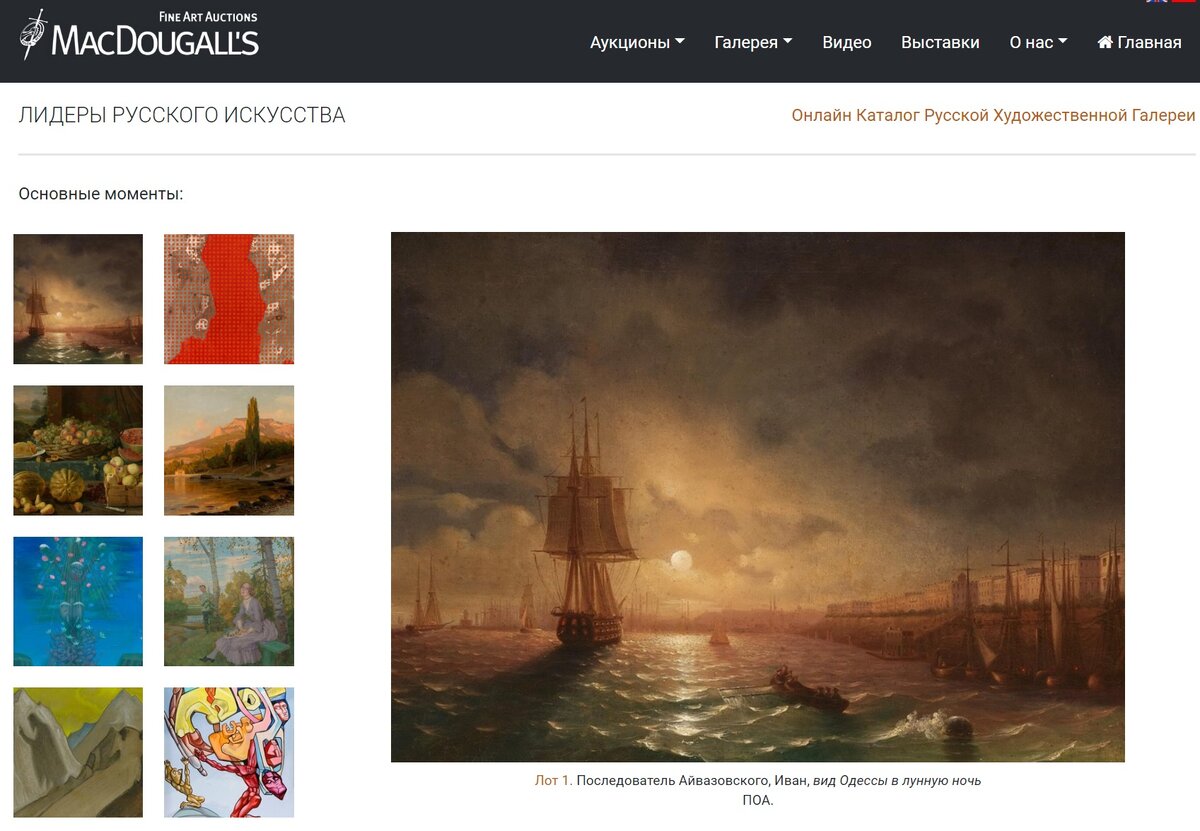1200x831 pixels.
Task: Select the red abstract pattern thumbnail
Action: click(229, 299)
